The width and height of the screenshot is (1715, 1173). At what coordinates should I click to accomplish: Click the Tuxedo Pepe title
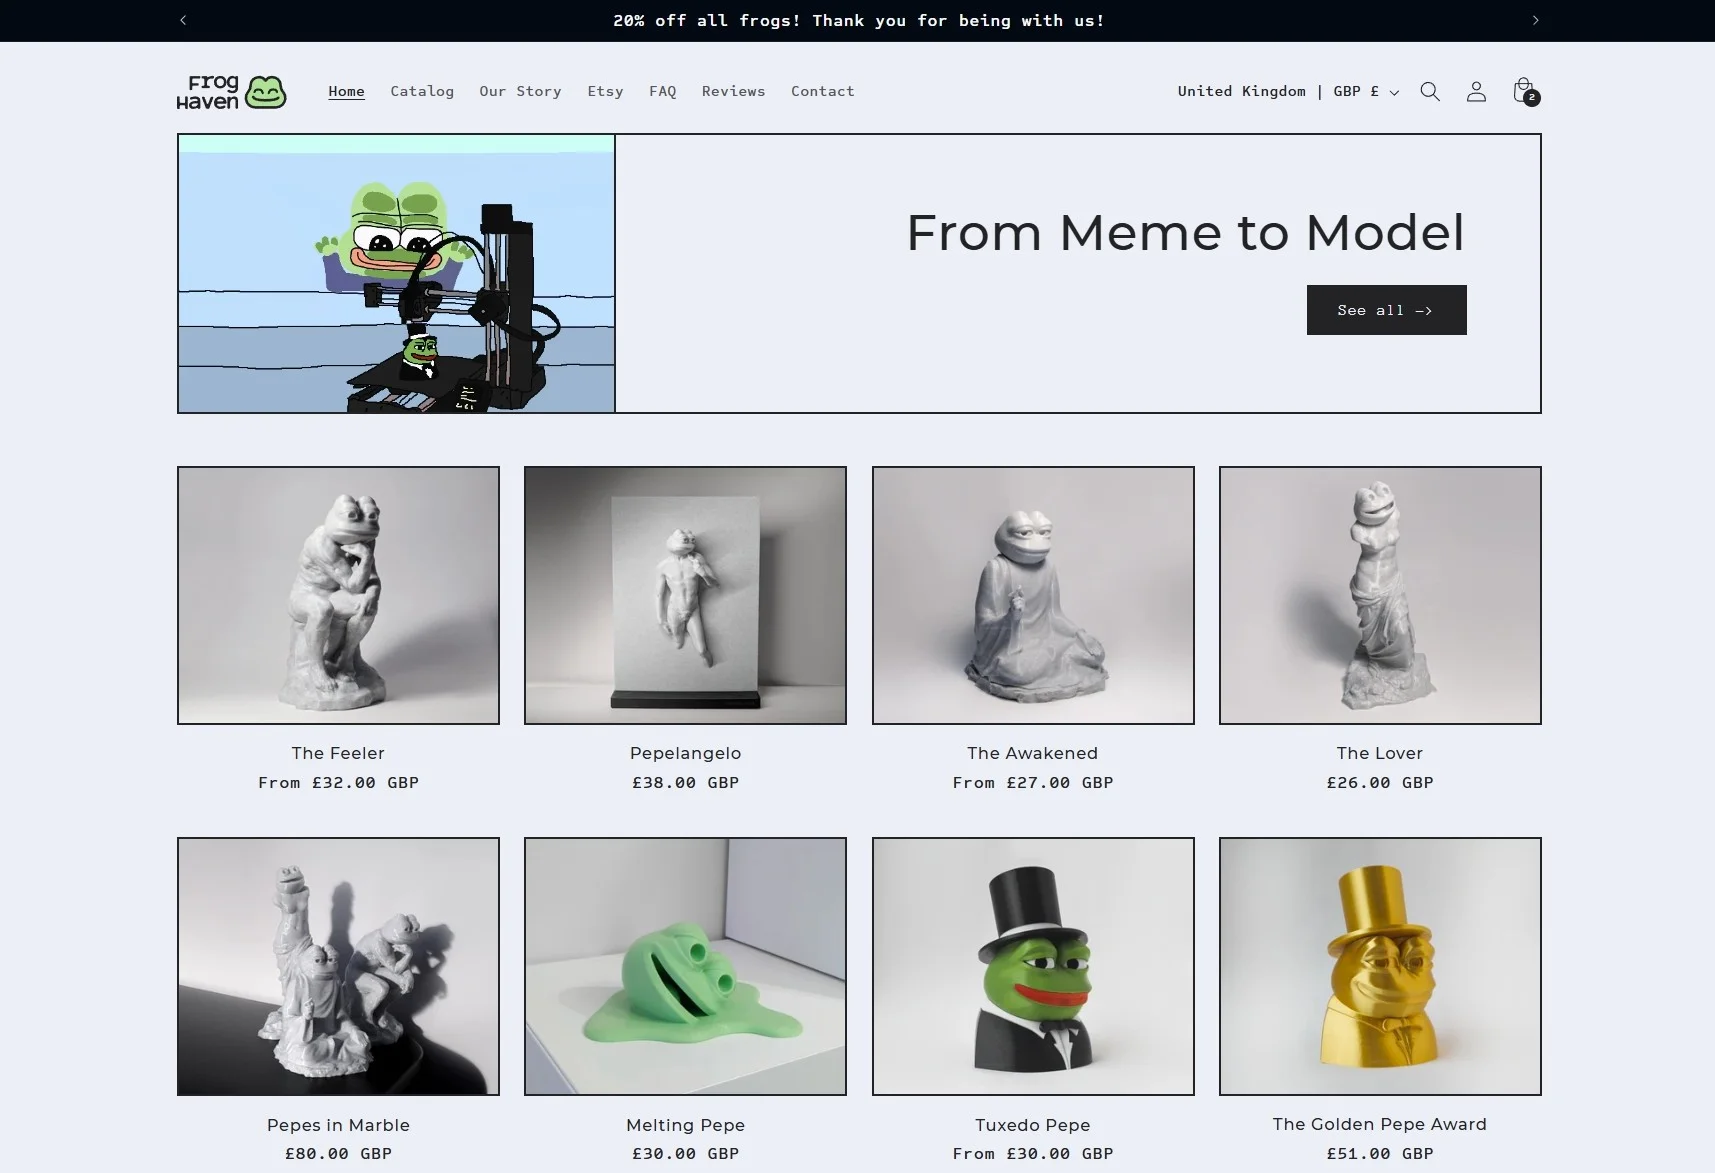[x=1033, y=1125]
